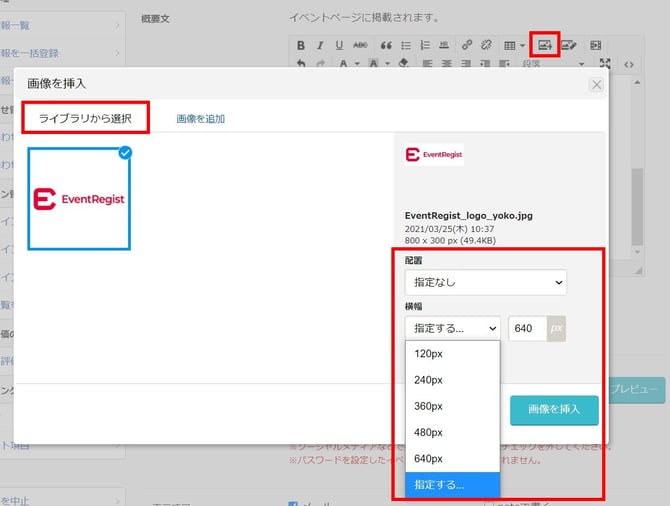Image resolution: width=670 pixels, height=506 pixels.
Task: Select the ライブラリから選択 tab
Action: (x=85, y=118)
